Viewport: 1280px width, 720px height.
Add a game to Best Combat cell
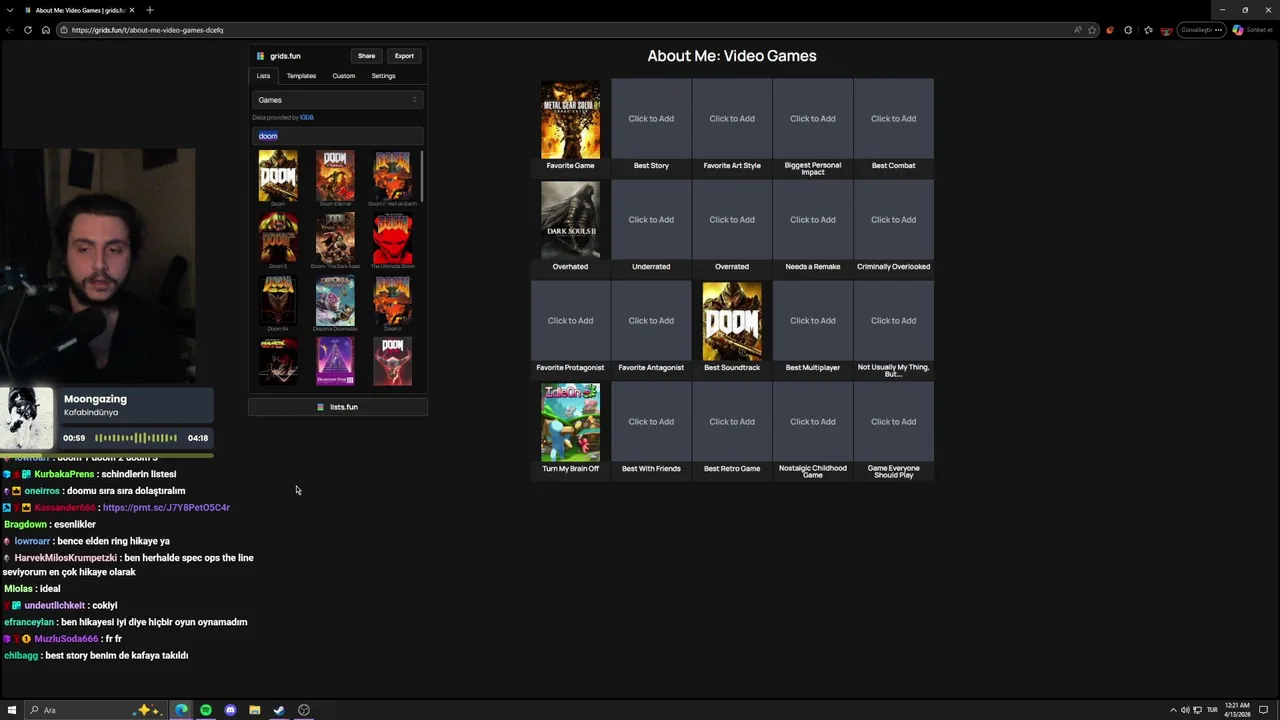pos(893,119)
